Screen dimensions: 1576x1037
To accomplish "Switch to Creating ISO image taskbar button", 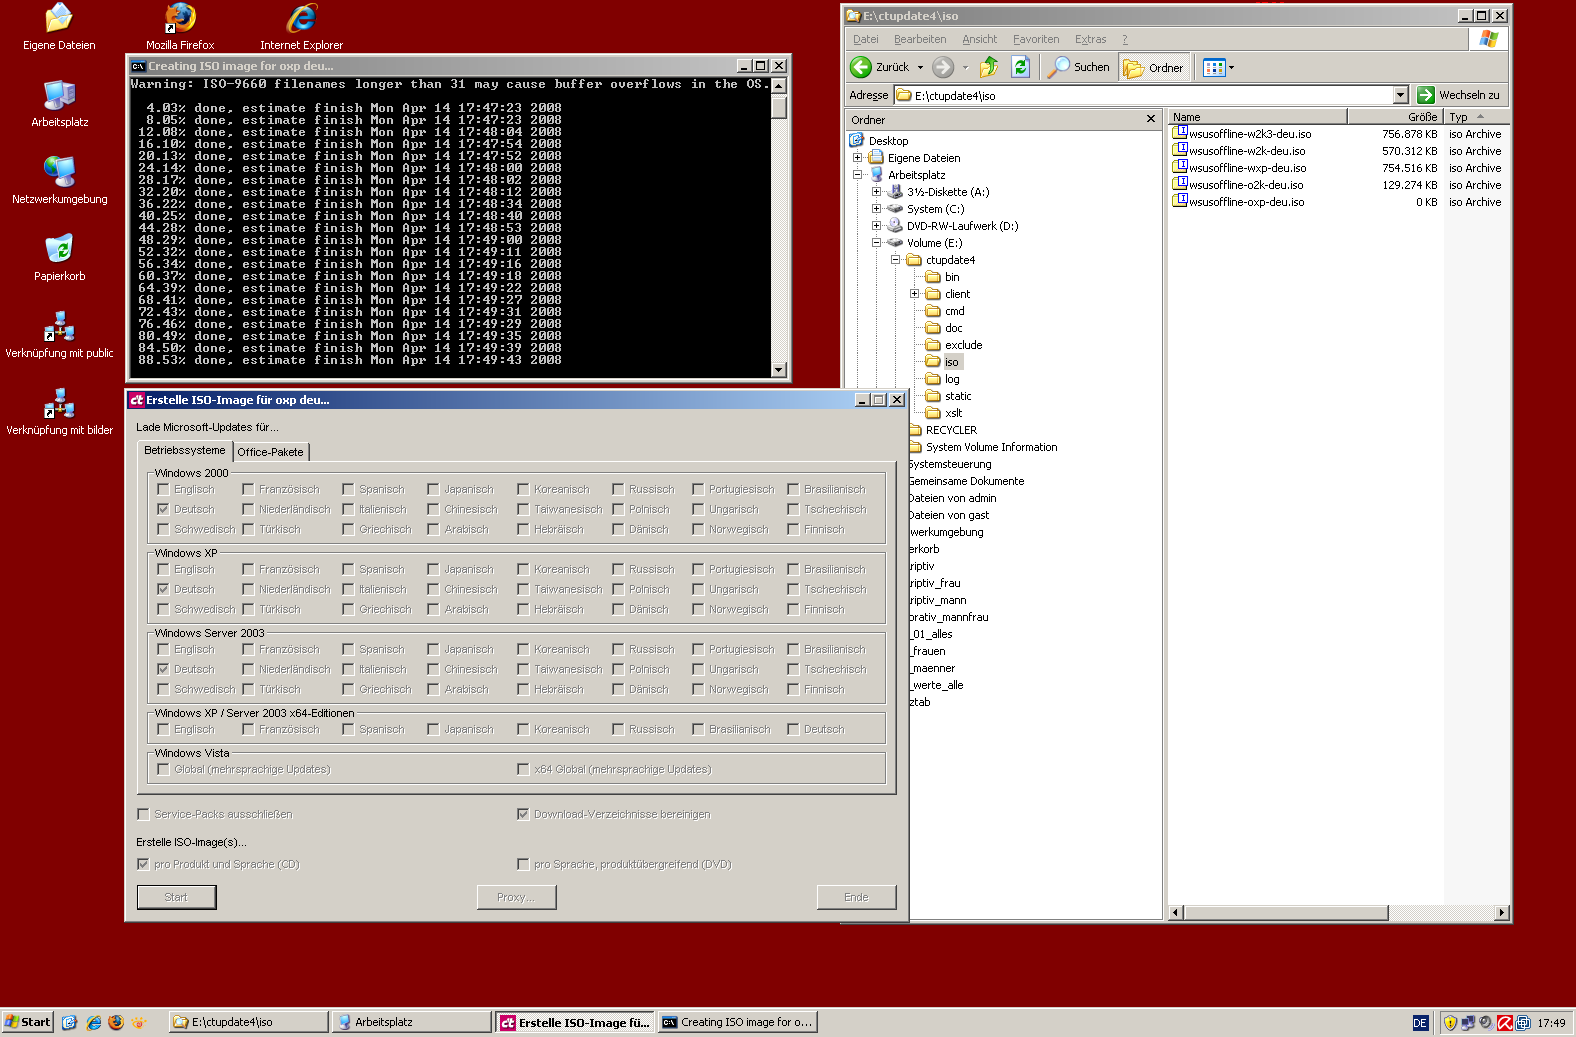I will pos(737,1022).
